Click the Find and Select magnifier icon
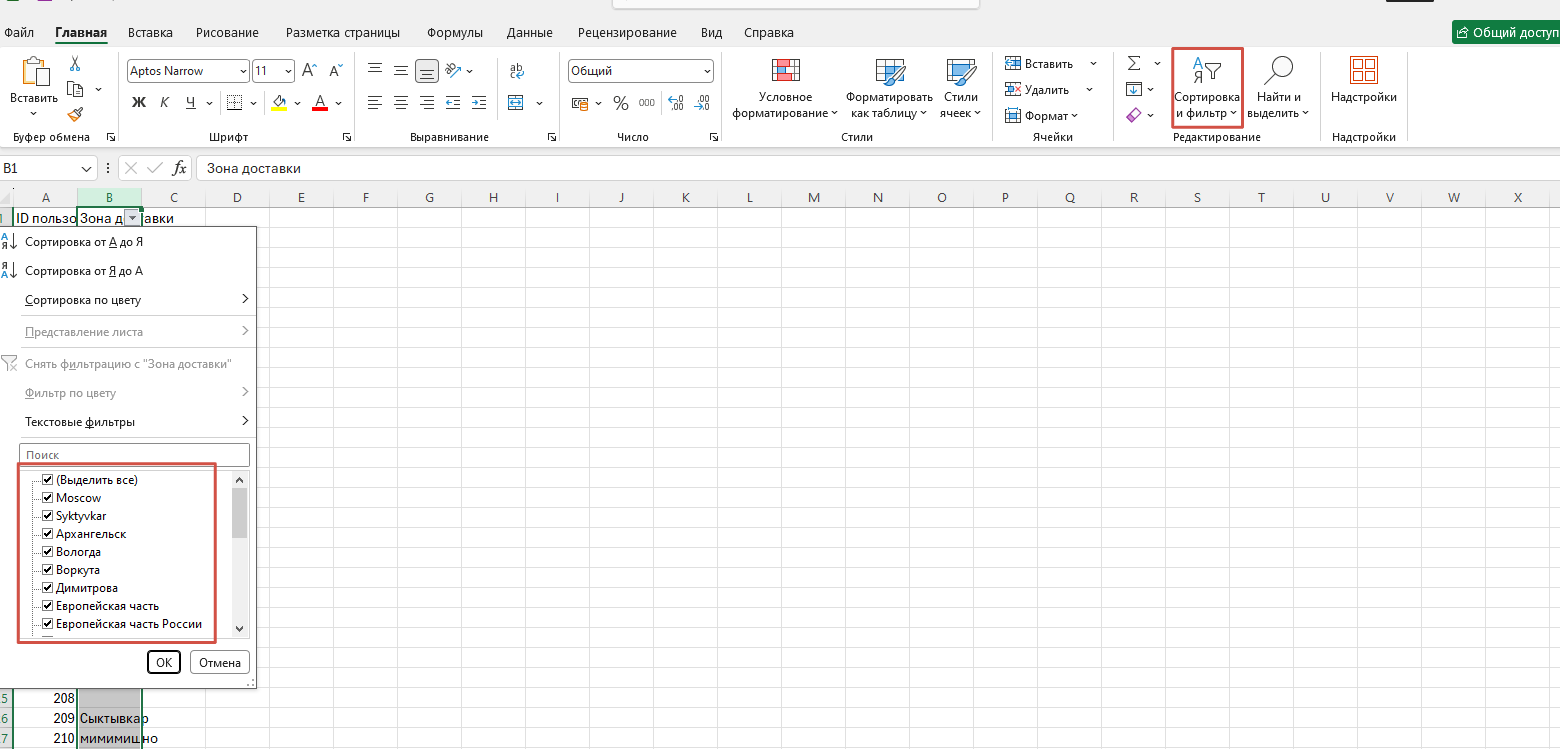This screenshot has height=749, width=1560. [x=1278, y=70]
